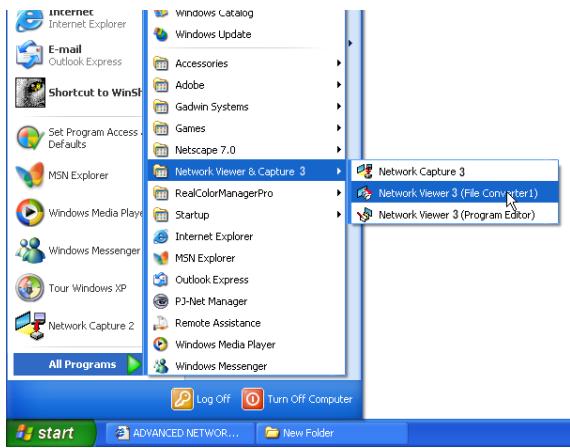Click the Log Off key icon
The height and width of the screenshot is (448, 570).
click(x=182, y=399)
